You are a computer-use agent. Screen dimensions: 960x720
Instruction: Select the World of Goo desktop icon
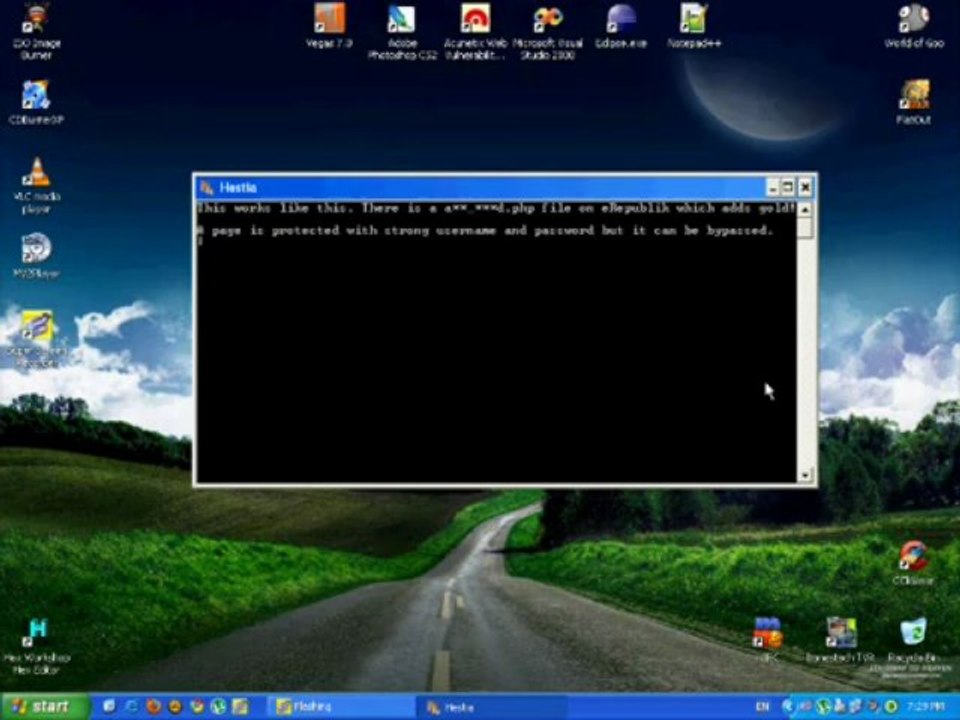[913, 26]
